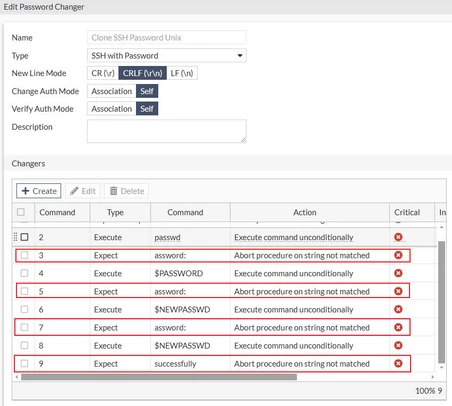Click the 'successfully' command cell
The width and height of the screenshot is (452, 406).
tap(175, 364)
